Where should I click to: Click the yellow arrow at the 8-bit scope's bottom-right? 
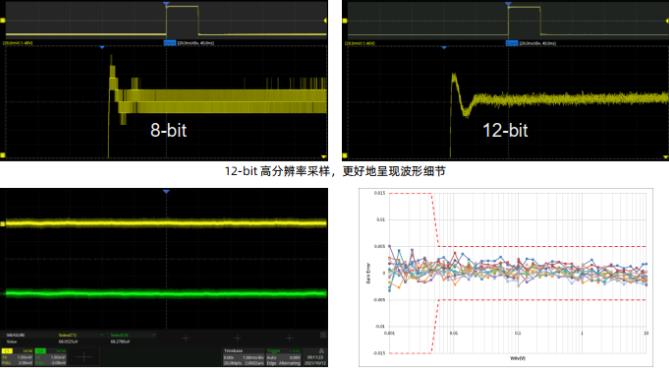pyautogui.click(x=324, y=157)
